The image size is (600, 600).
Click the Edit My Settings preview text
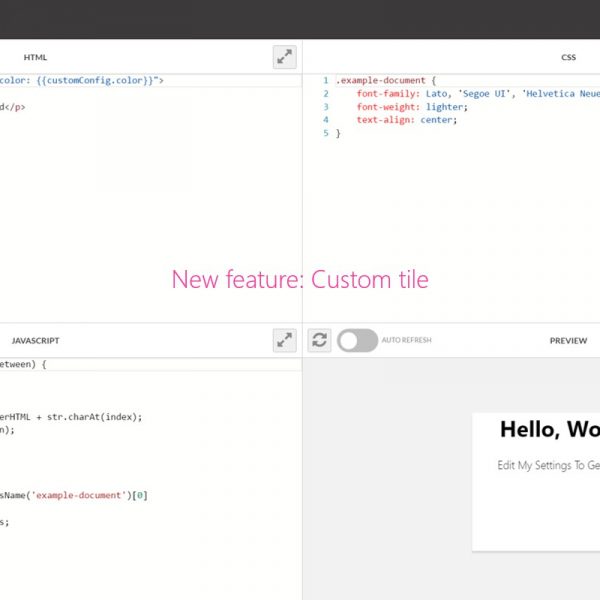click(548, 465)
